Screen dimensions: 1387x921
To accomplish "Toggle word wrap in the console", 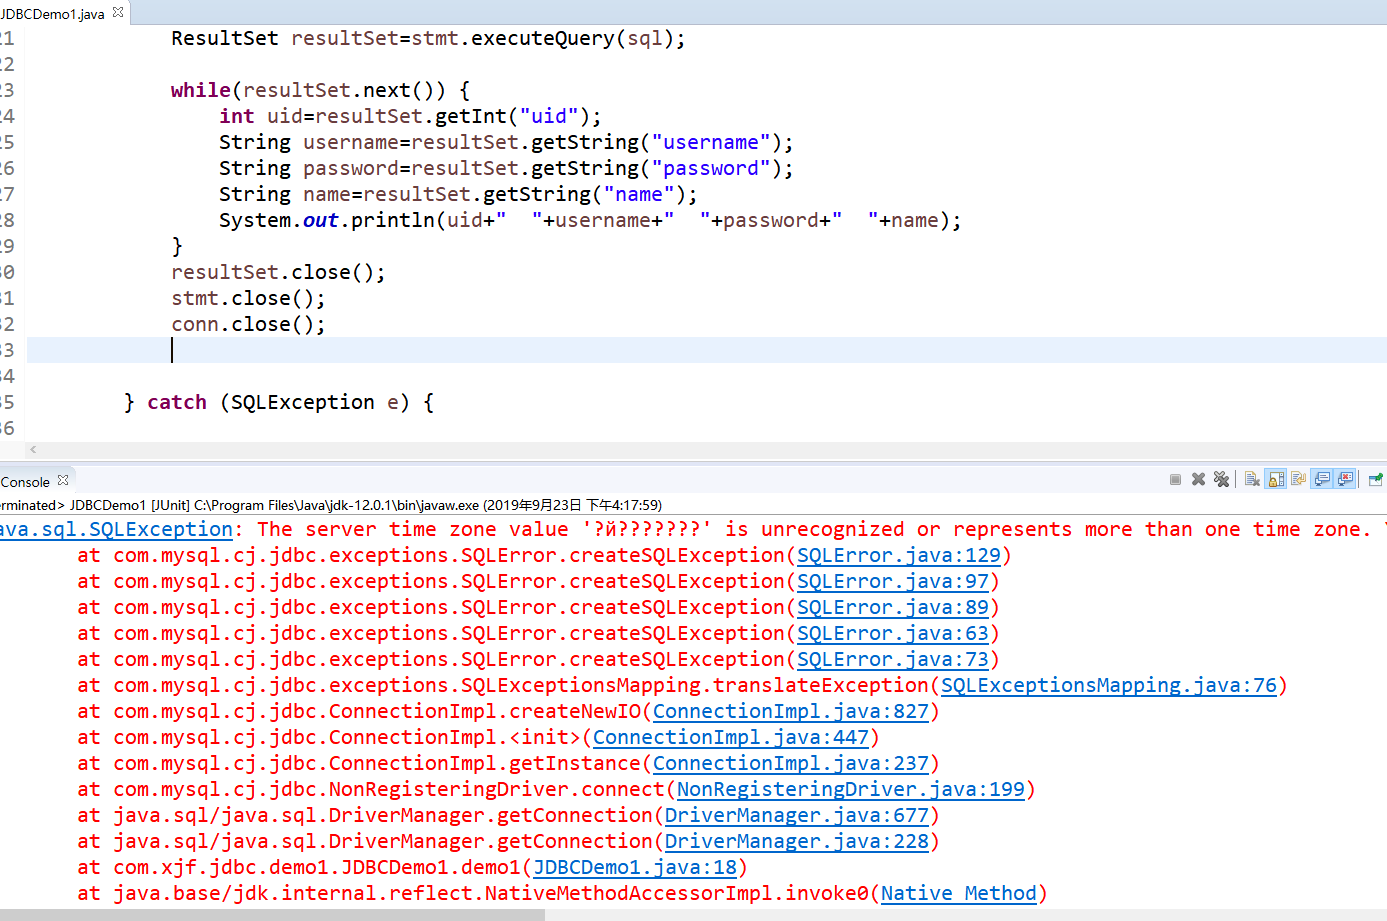I will pyautogui.click(x=1298, y=479).
